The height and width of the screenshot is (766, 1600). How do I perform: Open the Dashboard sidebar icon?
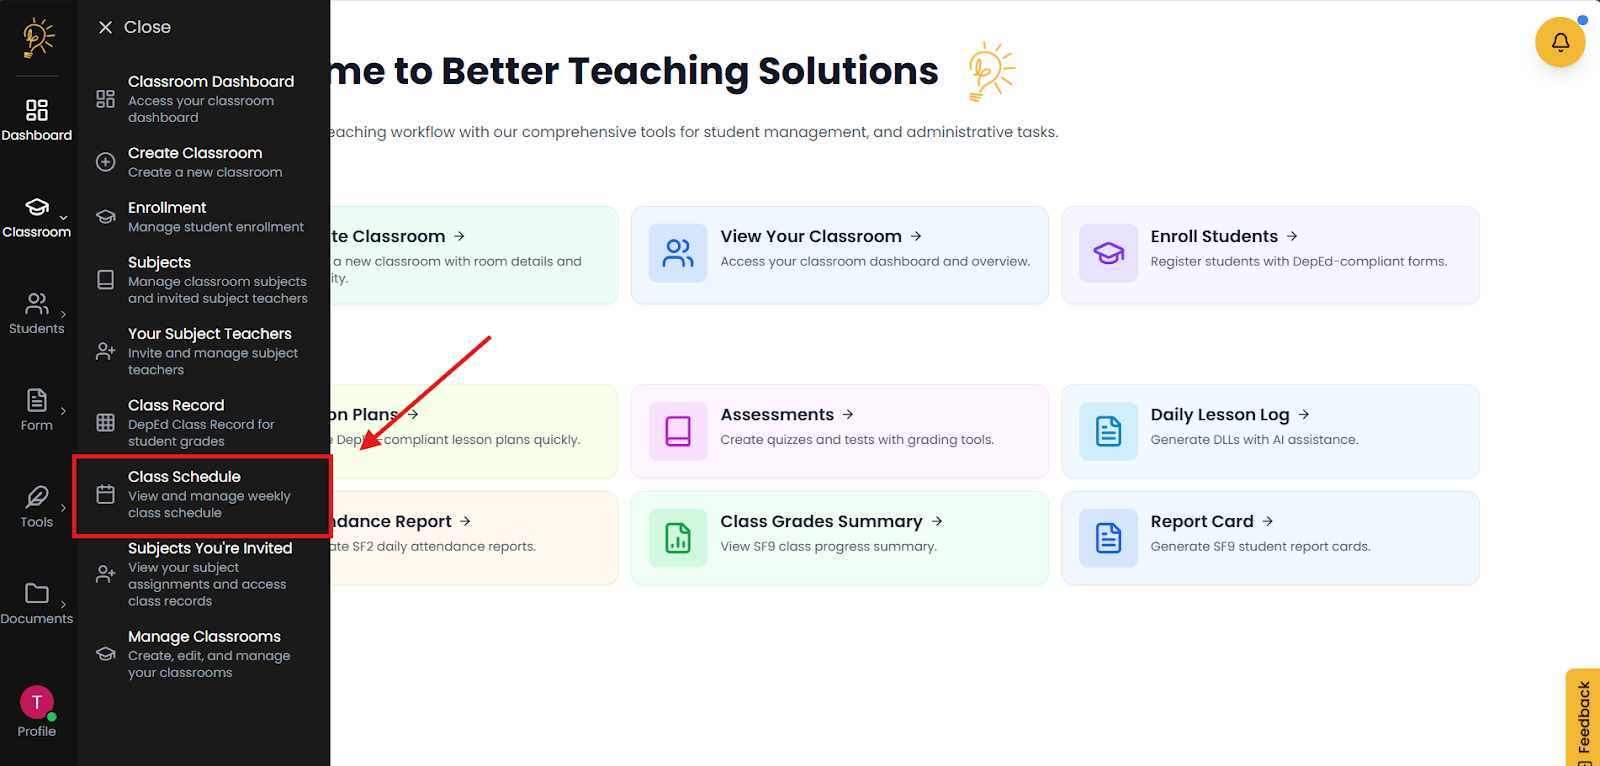[37, 110]
